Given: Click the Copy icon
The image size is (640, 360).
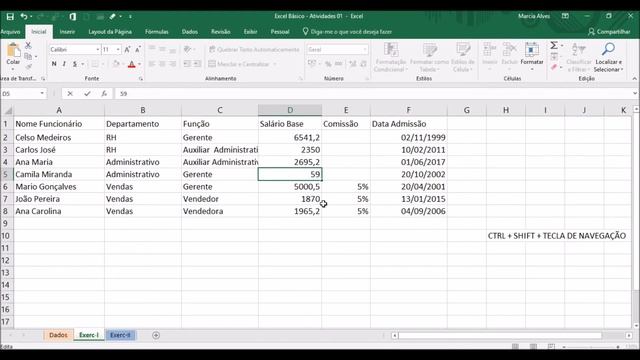Looking at the screenshot, I should [x=28, y=56].
